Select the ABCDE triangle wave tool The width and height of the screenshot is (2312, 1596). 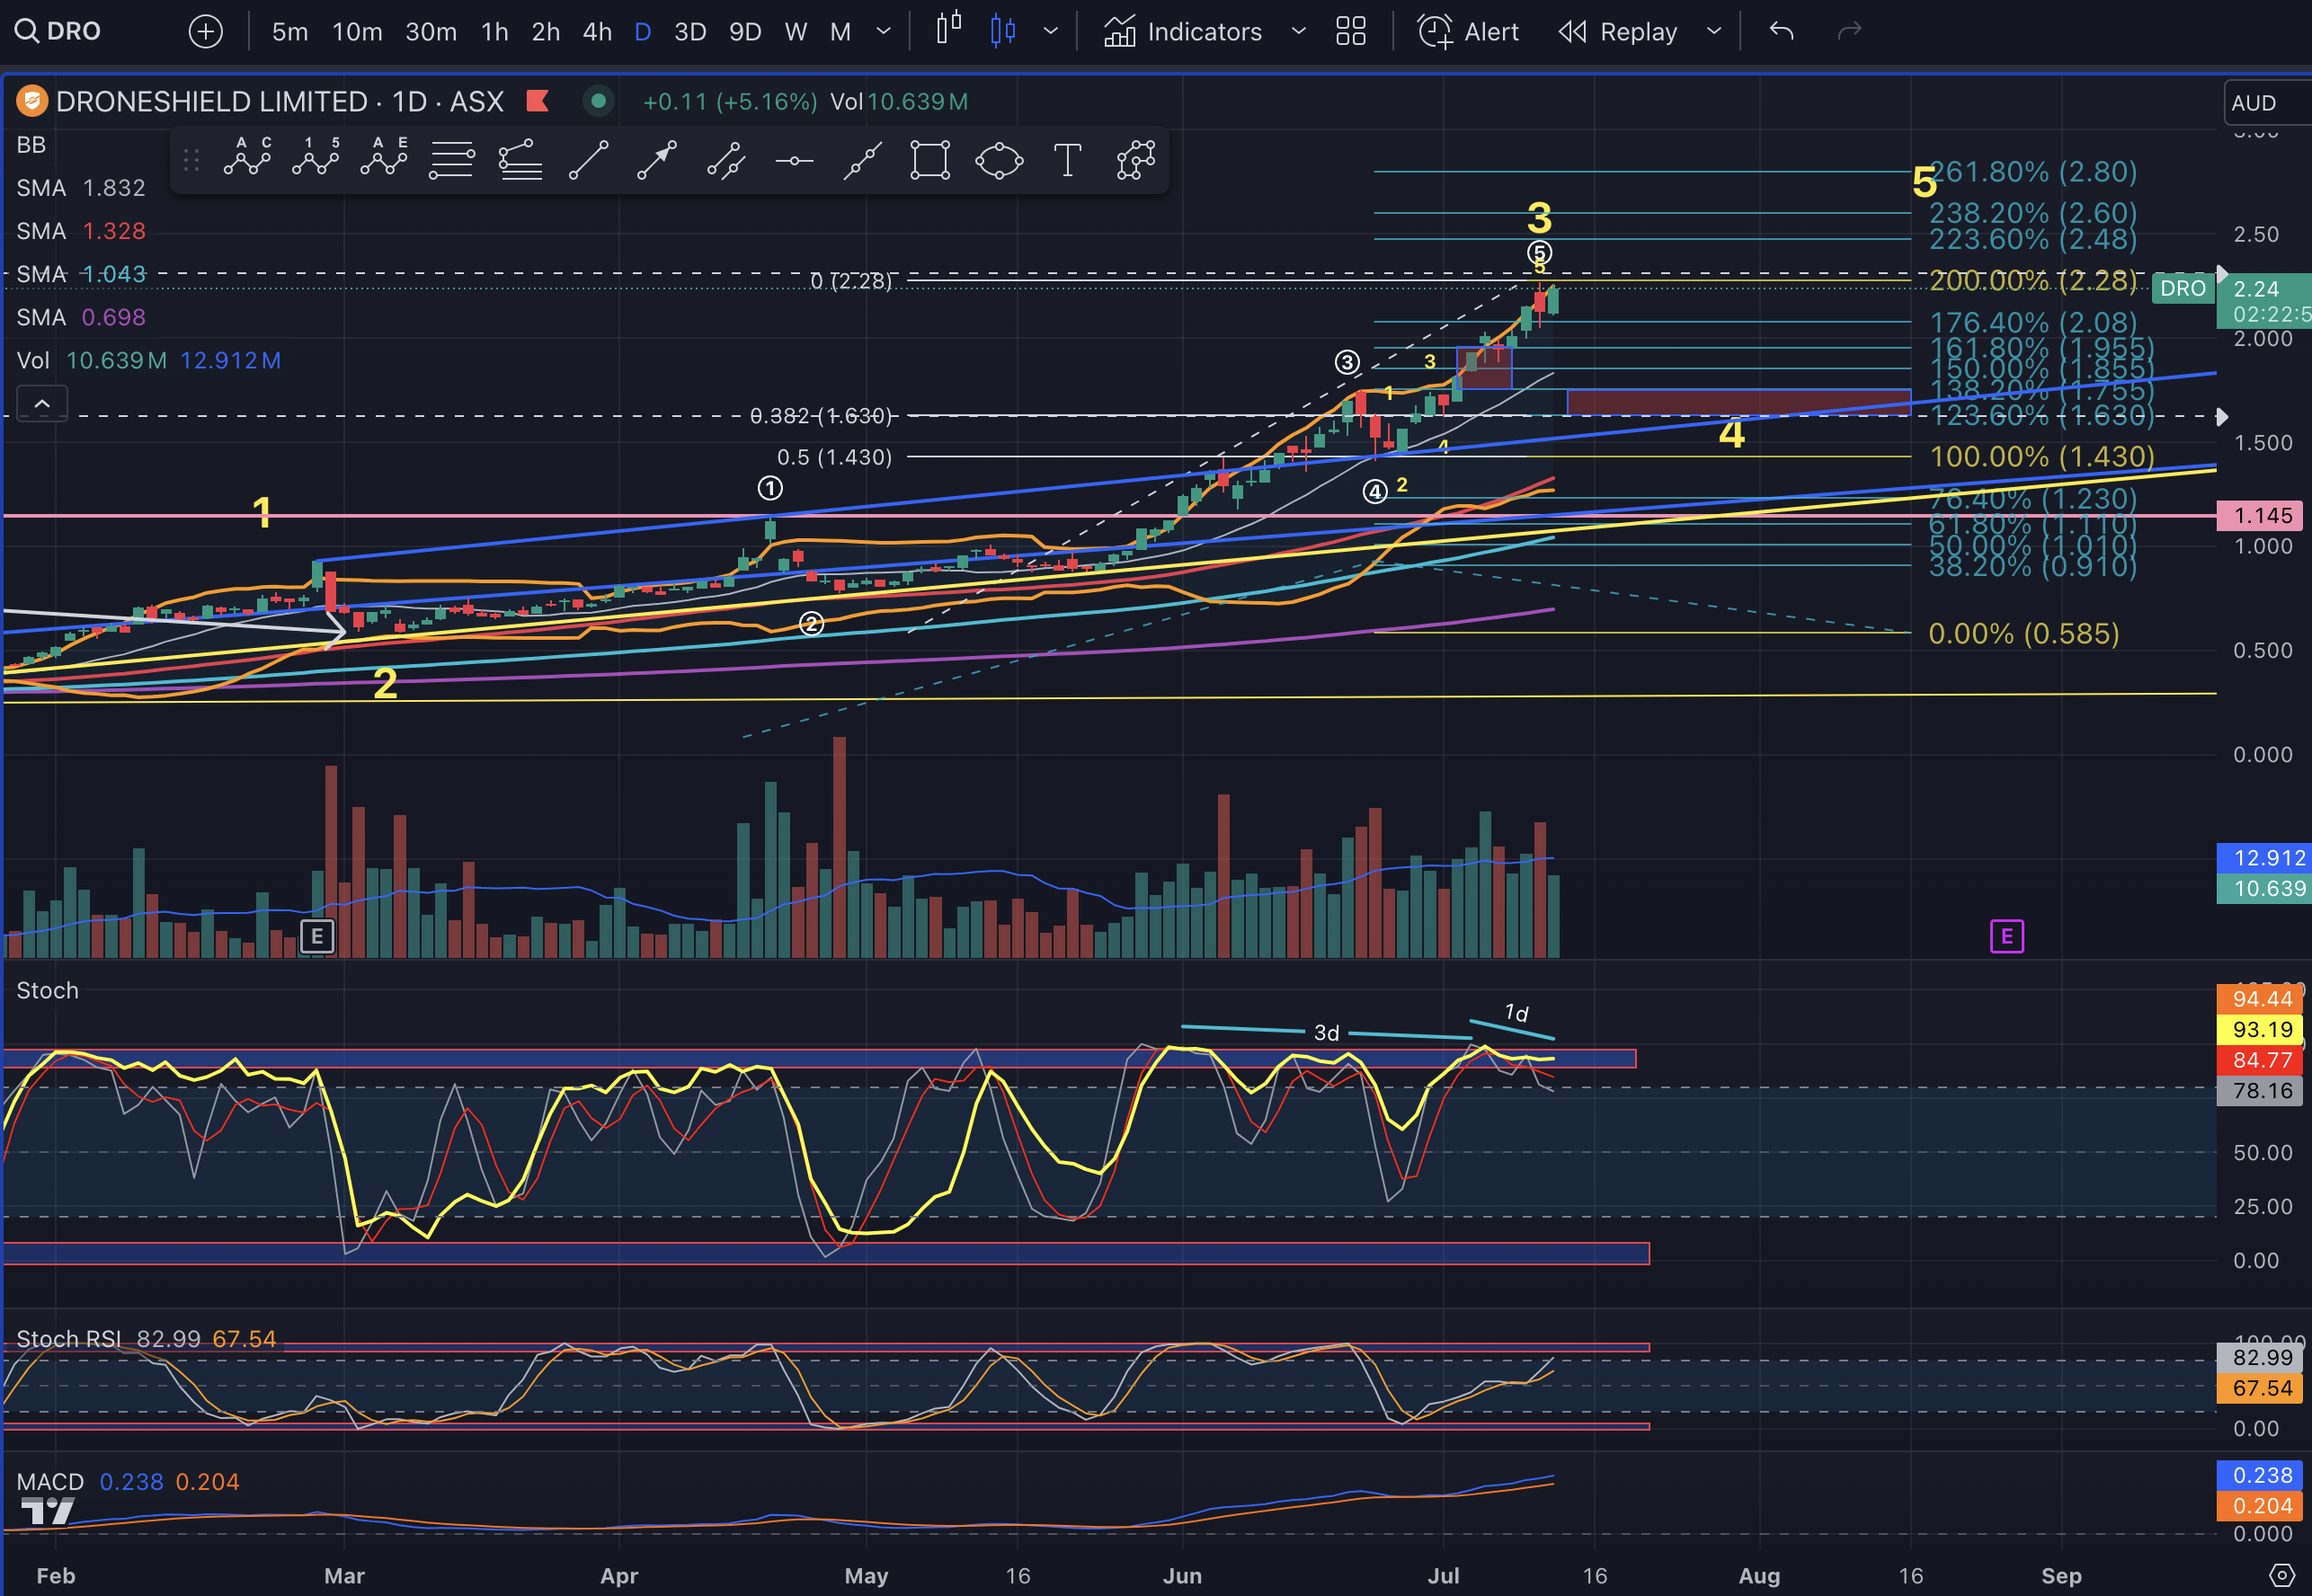[383, 158]
